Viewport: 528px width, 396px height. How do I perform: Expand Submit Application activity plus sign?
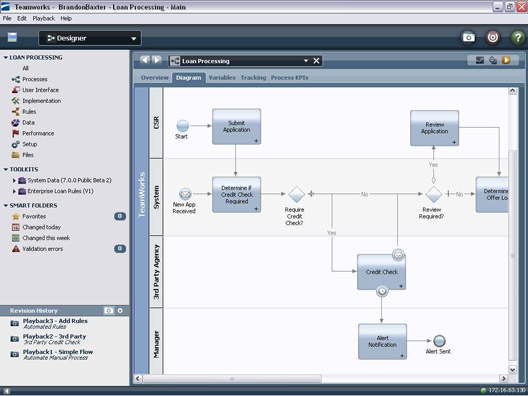click(x=256, y=141)
